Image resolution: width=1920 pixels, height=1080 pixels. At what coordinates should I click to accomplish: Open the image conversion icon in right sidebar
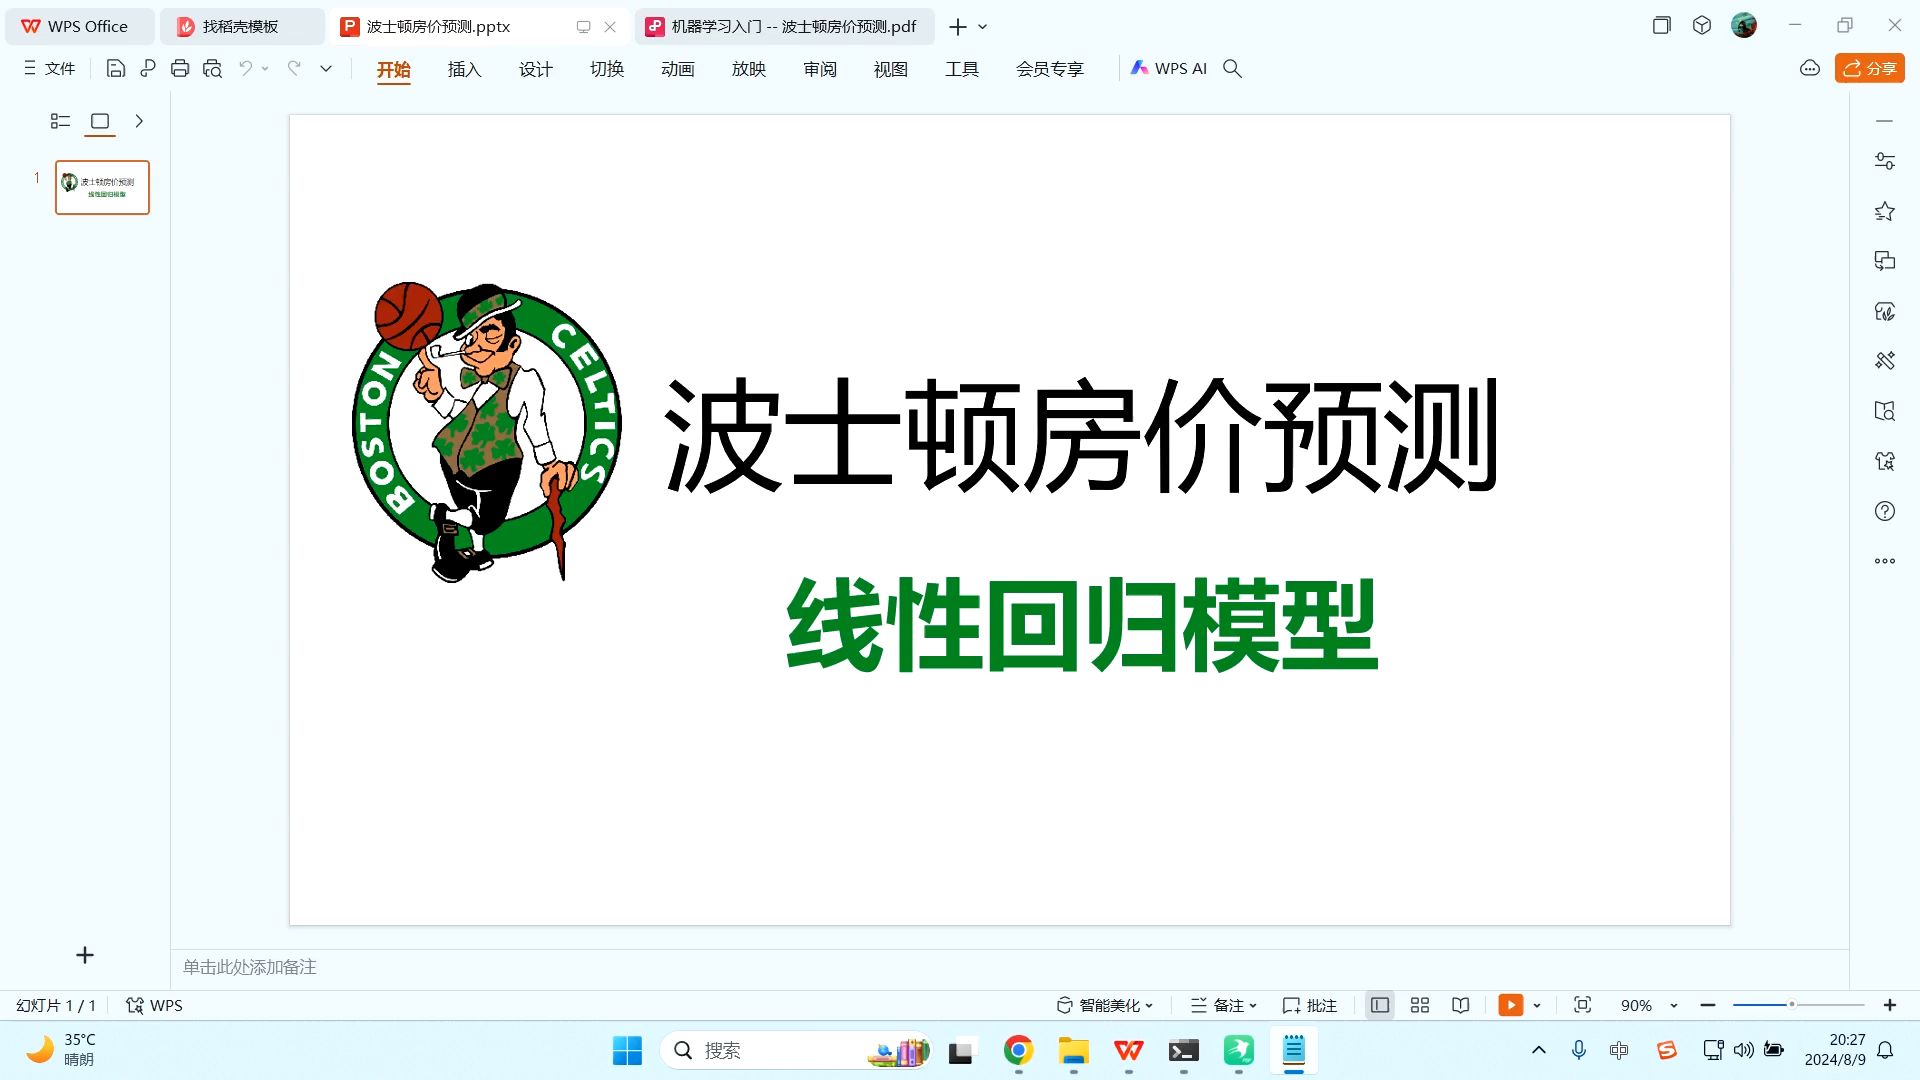(x=1885, y=311)
